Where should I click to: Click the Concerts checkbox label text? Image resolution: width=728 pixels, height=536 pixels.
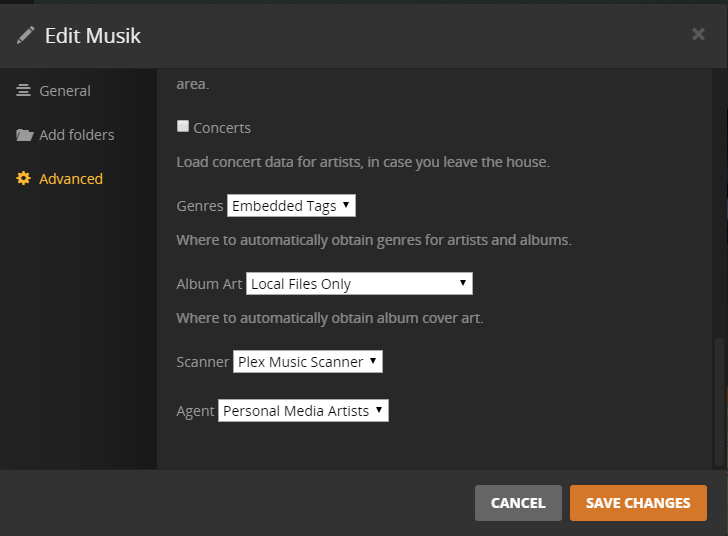(222, 128)
